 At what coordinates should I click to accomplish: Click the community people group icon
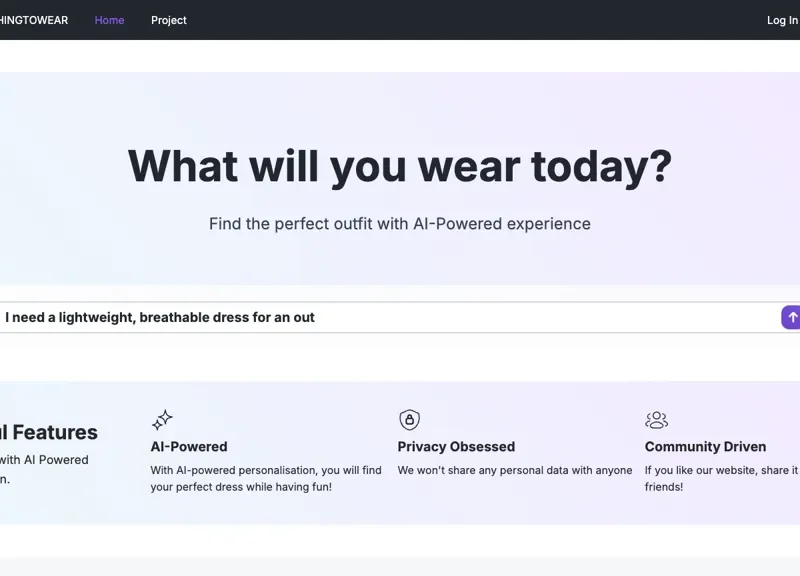pos(656,420)
